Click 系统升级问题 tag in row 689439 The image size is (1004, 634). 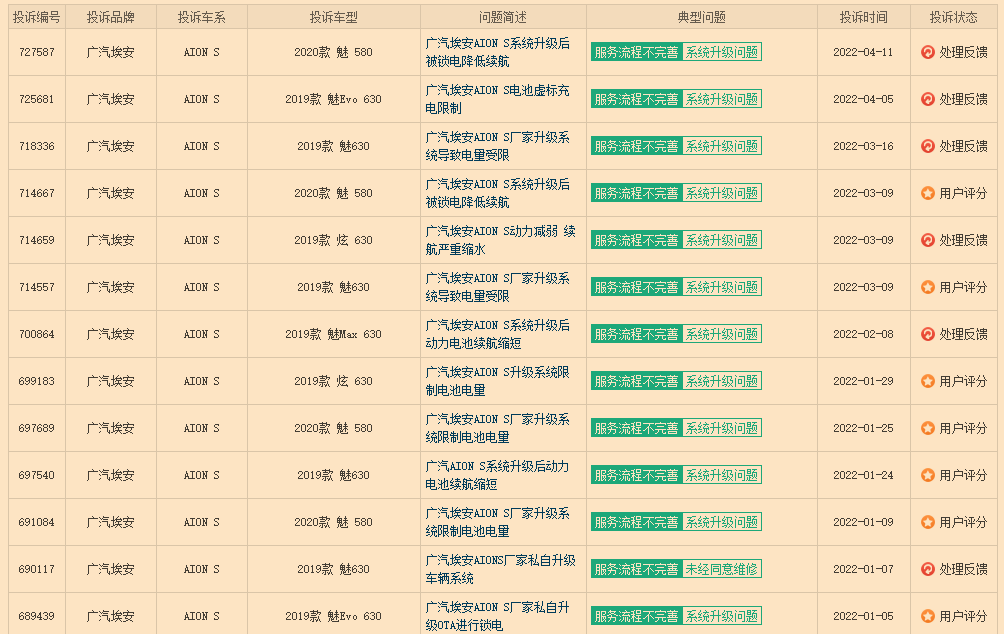coord(722,616)
